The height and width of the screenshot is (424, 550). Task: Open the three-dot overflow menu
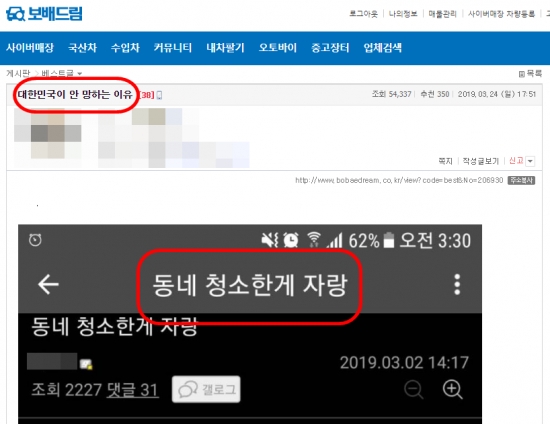(x=457, y=284)
